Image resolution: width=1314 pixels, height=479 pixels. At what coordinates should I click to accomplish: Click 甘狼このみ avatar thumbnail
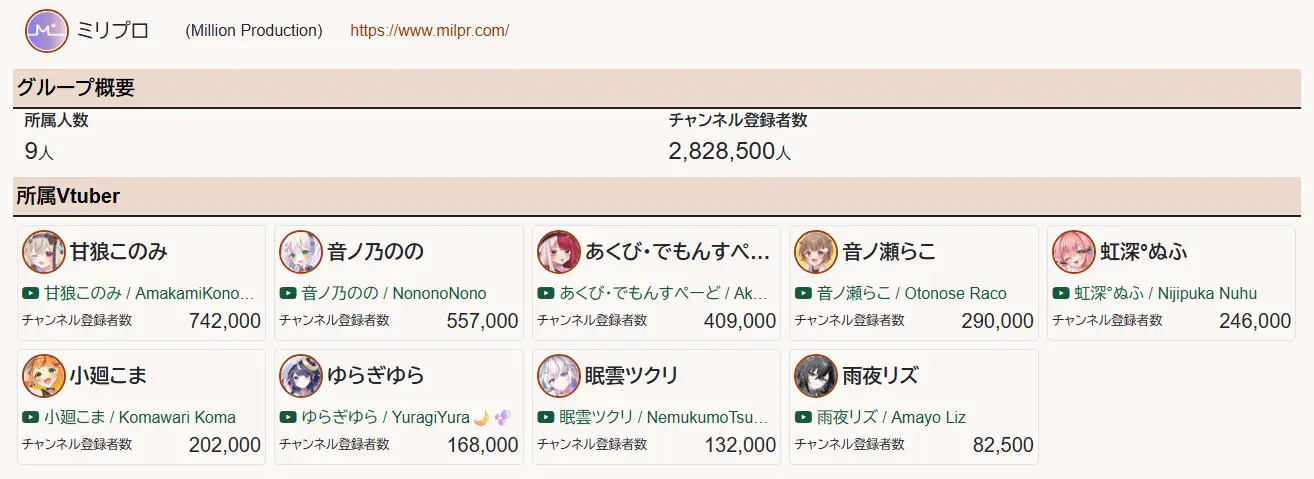pyautogui.click(x=43, y=252)
